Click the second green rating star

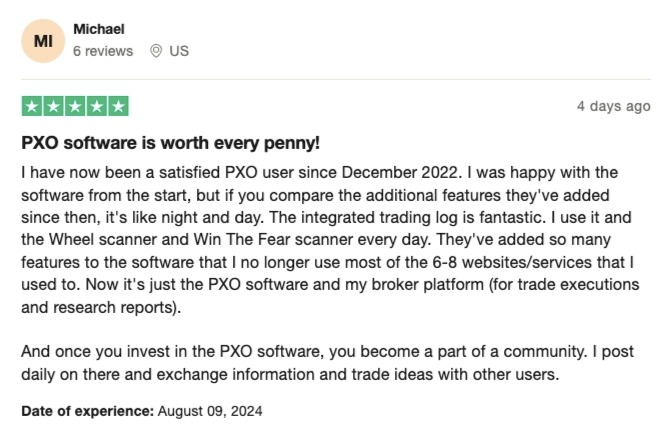point(54,106)
